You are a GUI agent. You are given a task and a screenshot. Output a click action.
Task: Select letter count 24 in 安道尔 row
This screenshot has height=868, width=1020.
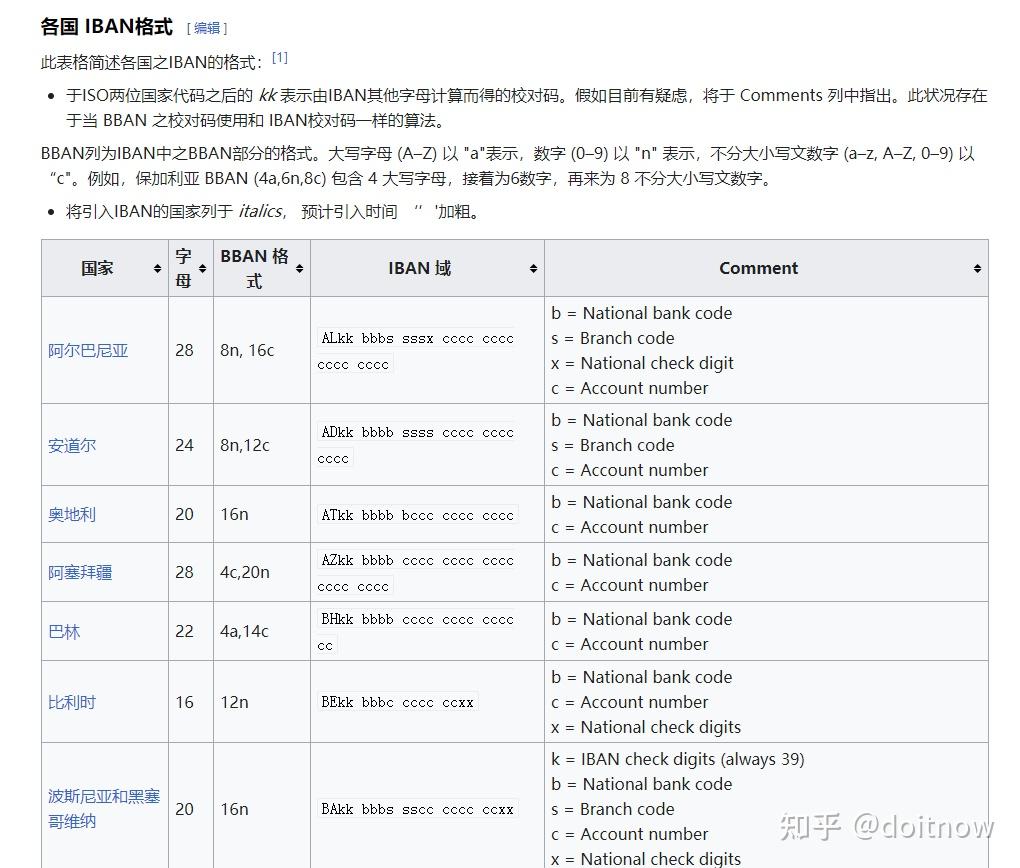[x=184, y=446]
